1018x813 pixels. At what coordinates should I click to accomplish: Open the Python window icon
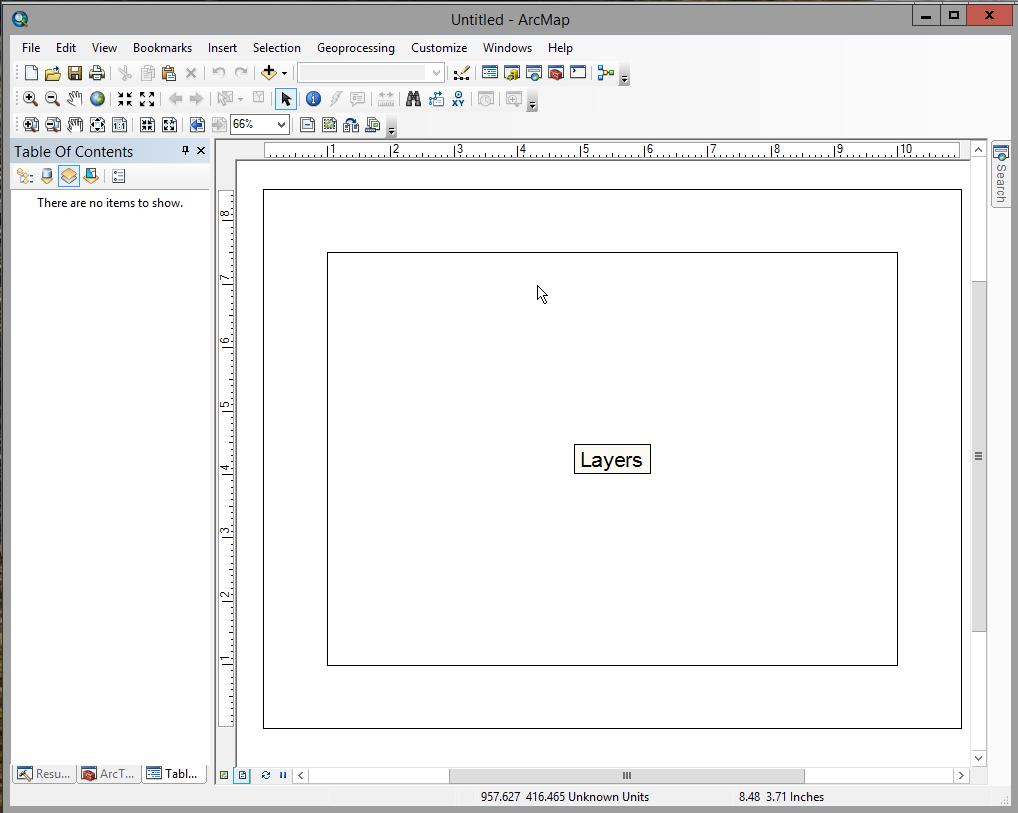pos(578,73)
